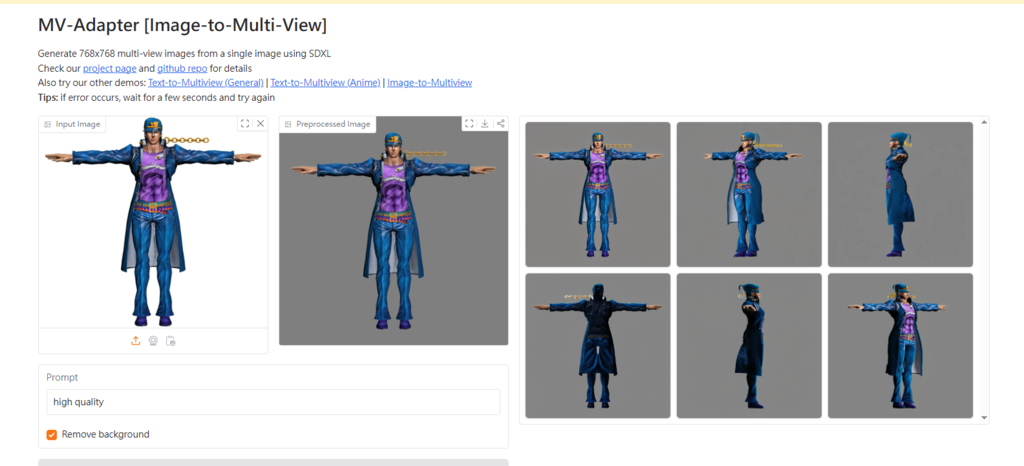Image resolution: width=1024 pixels, height=466 pixels.
Task: Click the "Input Image" panel label
Action: (72, 124)
